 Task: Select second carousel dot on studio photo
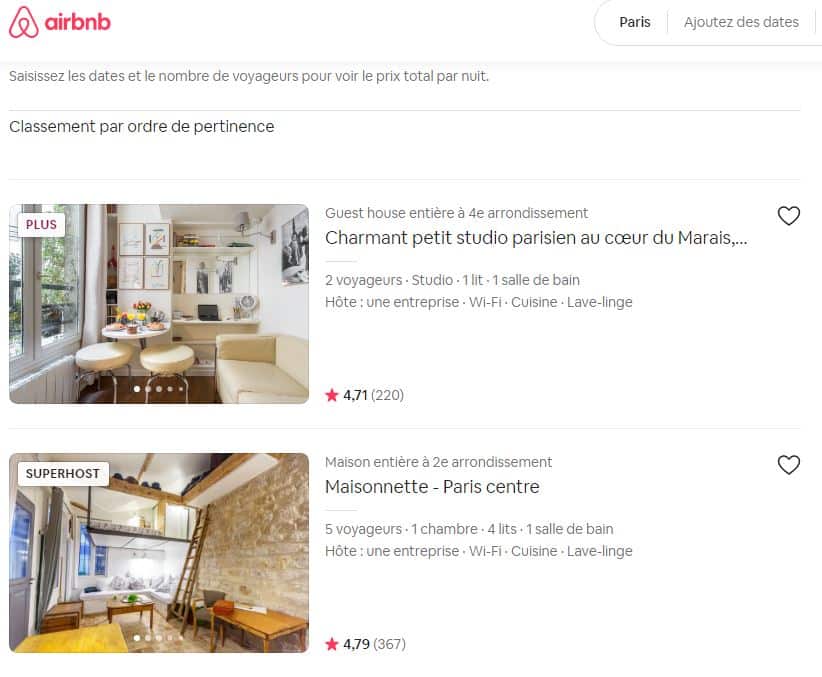point(148,389)
